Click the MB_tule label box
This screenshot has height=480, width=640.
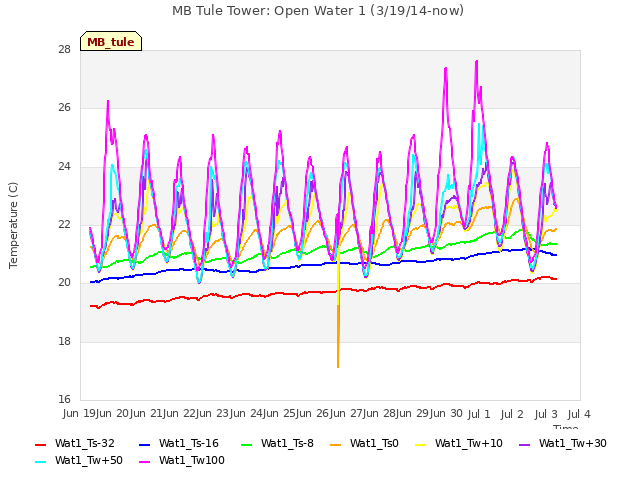[111, 41]
